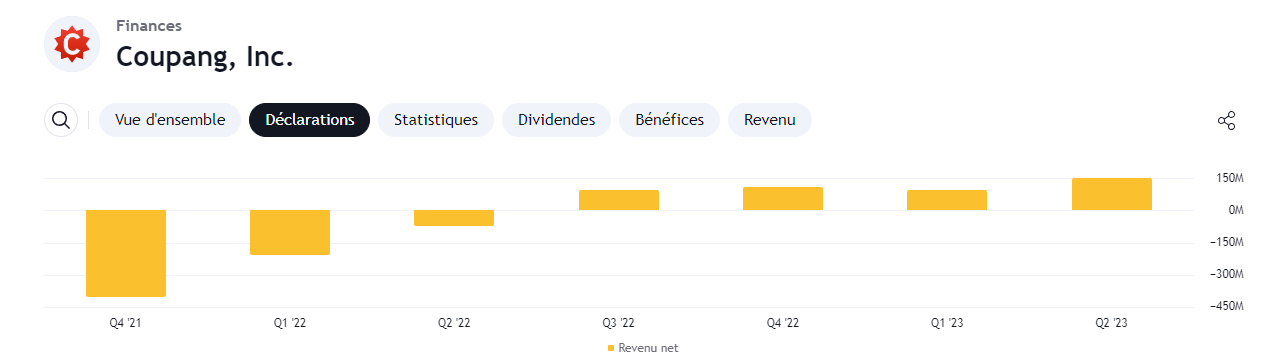Switch to the Revenu tab
The height and width of the screenshot is (361, 1288).
pos(770,120)
